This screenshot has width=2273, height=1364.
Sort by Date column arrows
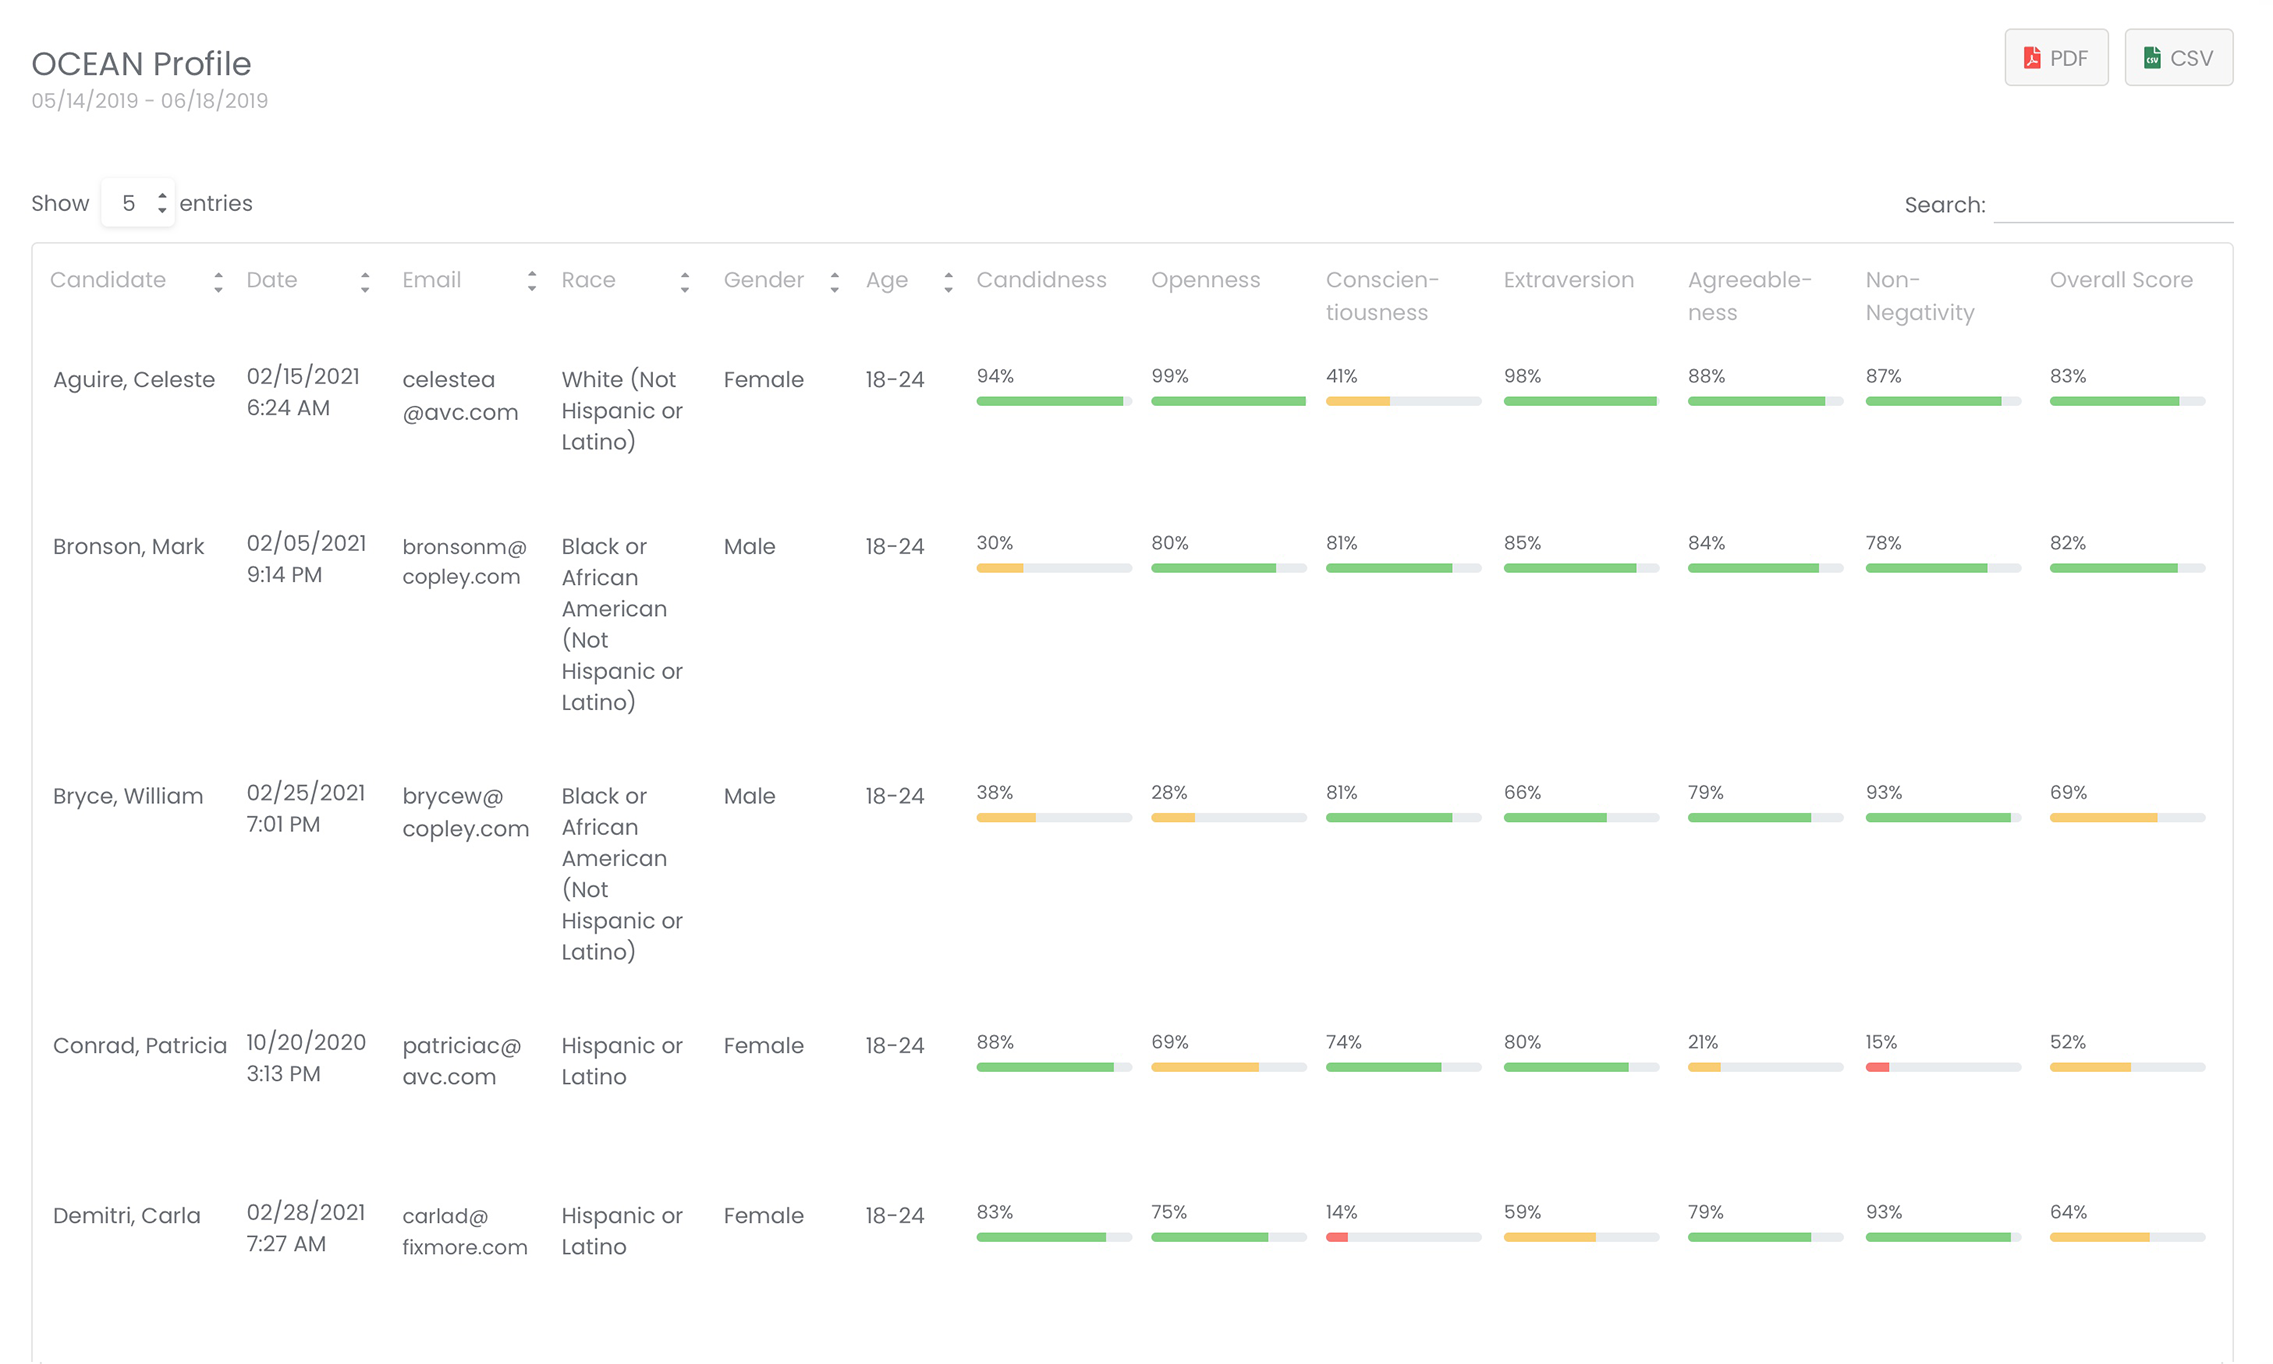365,282
